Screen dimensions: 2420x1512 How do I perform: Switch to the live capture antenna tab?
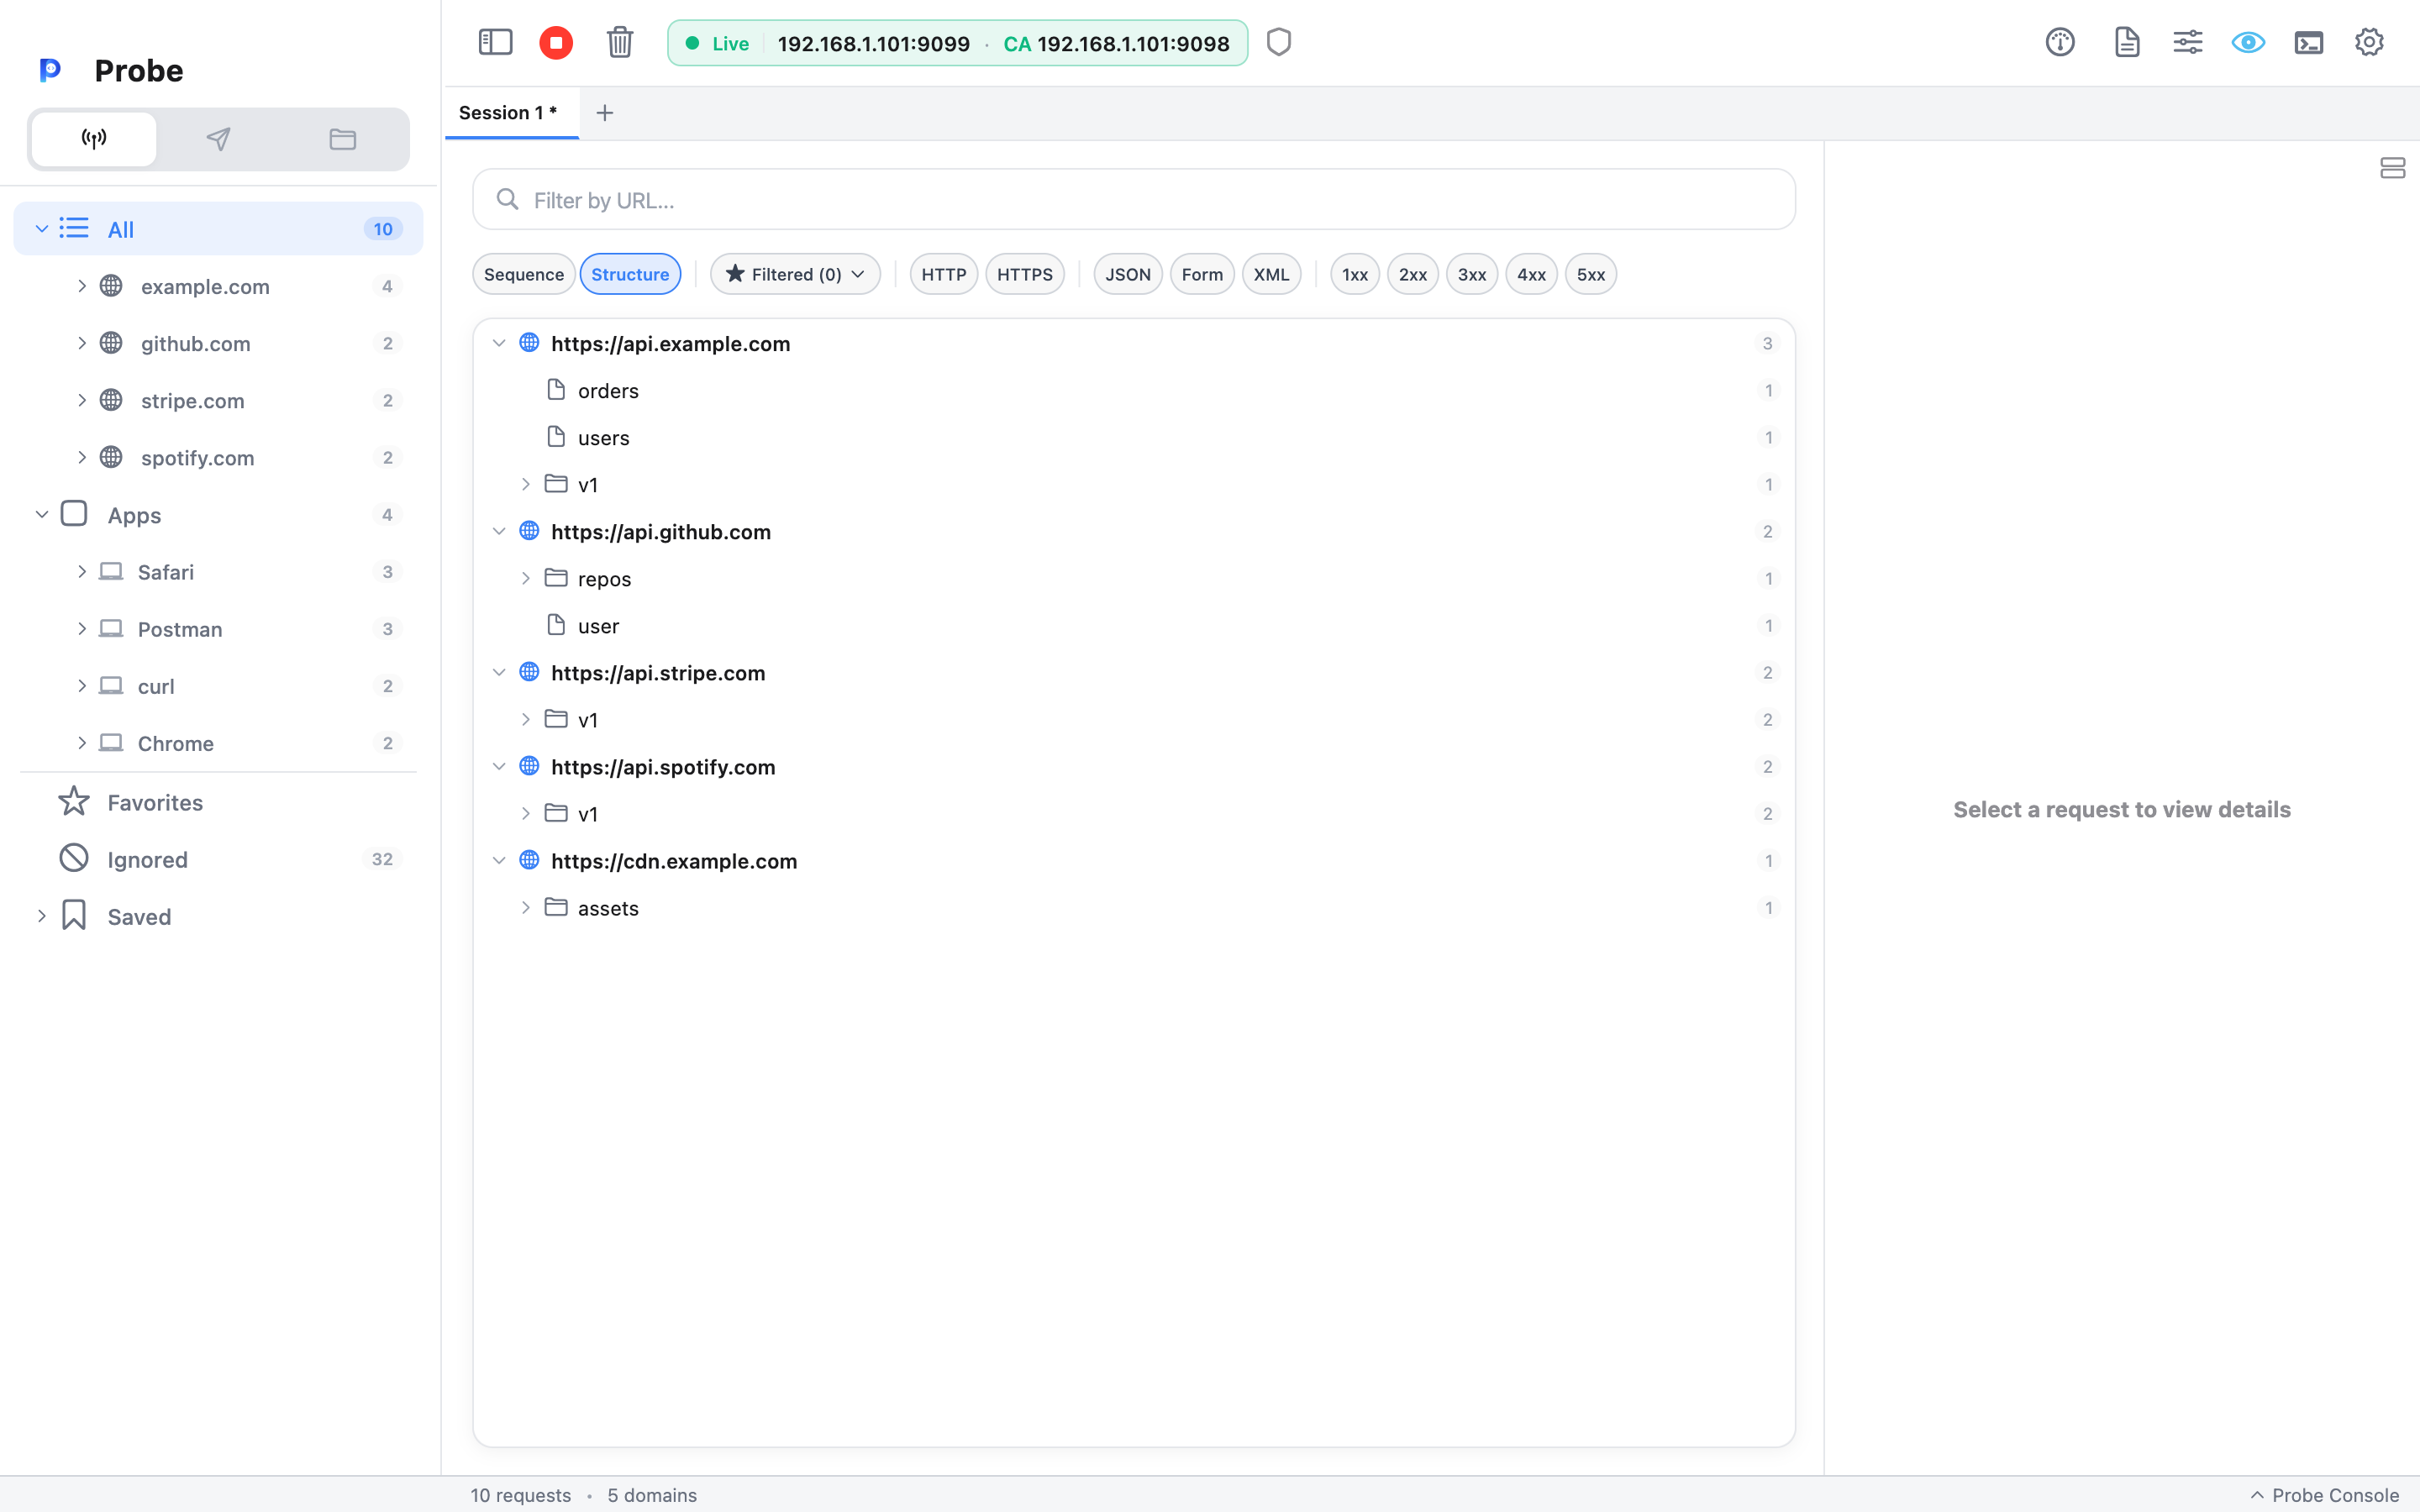[94, 139]
